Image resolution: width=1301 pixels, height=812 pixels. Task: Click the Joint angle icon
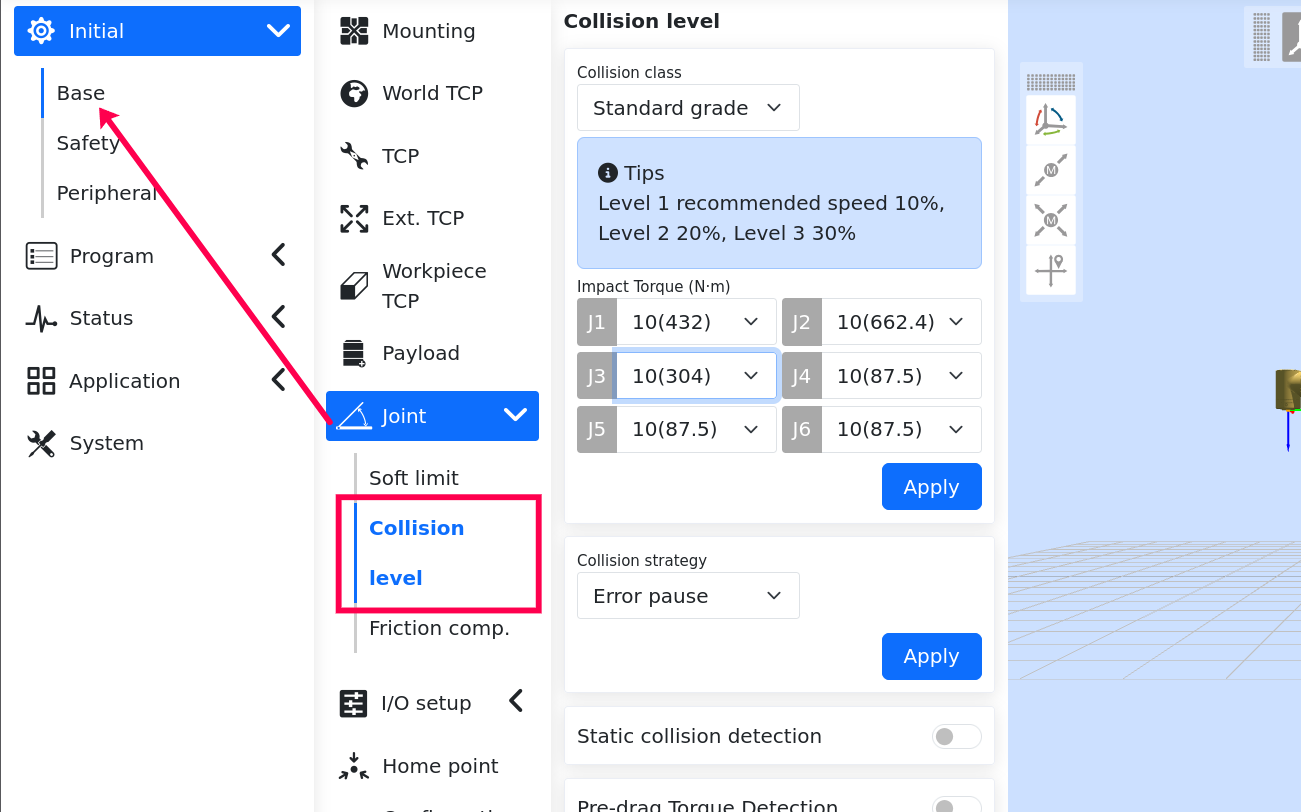[354, 416]
